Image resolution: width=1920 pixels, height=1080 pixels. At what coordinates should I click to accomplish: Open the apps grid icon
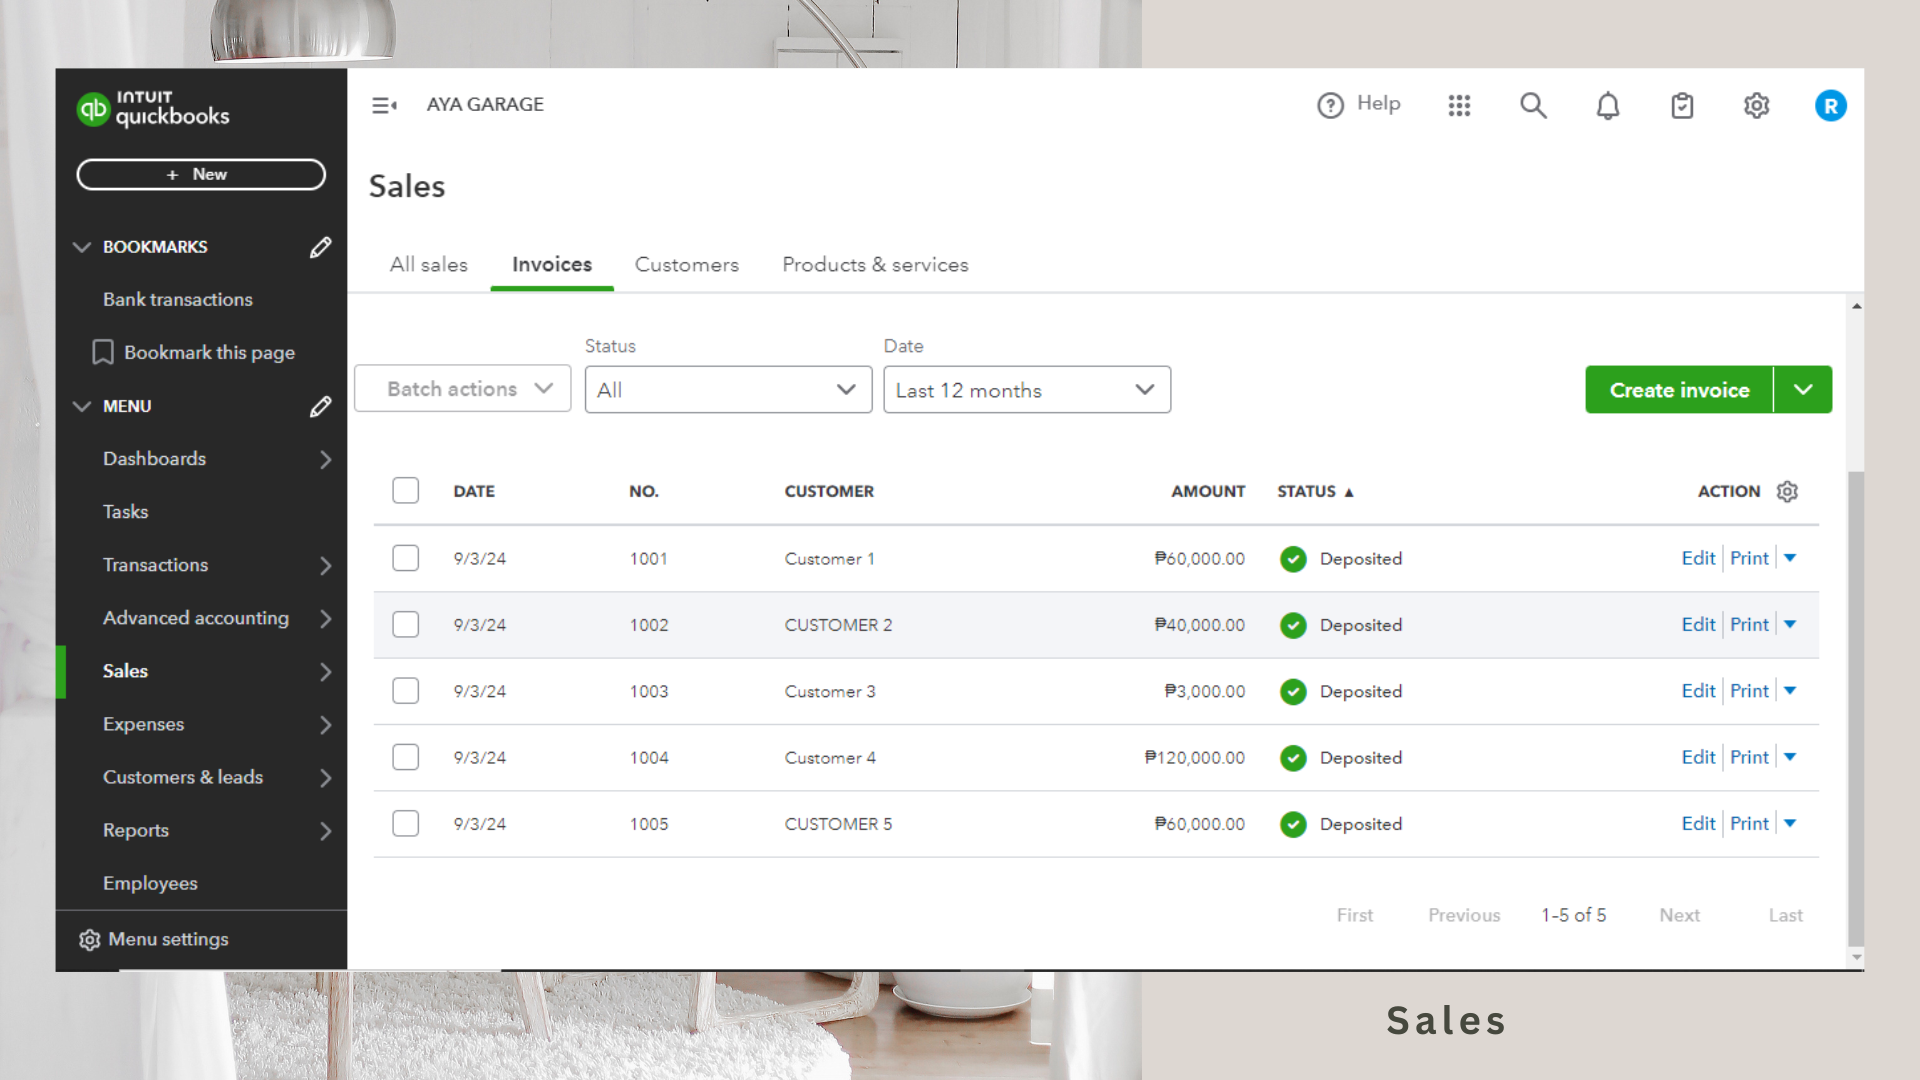[x=1459, y=105]
